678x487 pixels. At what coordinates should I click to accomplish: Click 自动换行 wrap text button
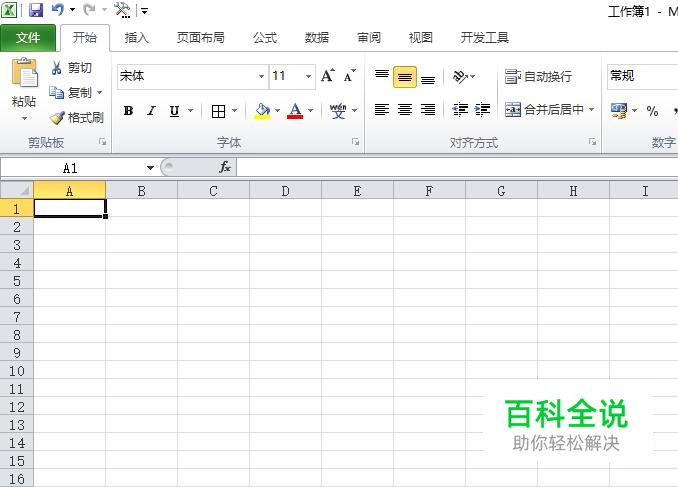pyautogui.click(x=538, y=77)
